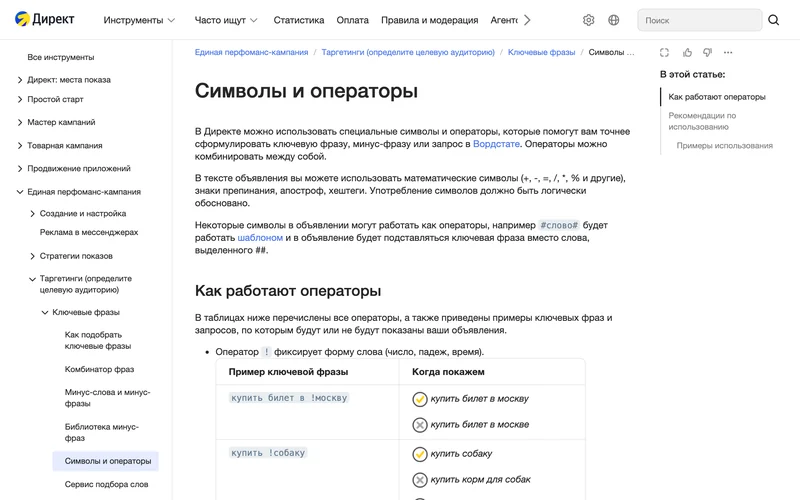Image resolution: width=800 pixels, height=500 pixels.
Task: Open Комбинатор фраз page
Action: tap(99, 369)
